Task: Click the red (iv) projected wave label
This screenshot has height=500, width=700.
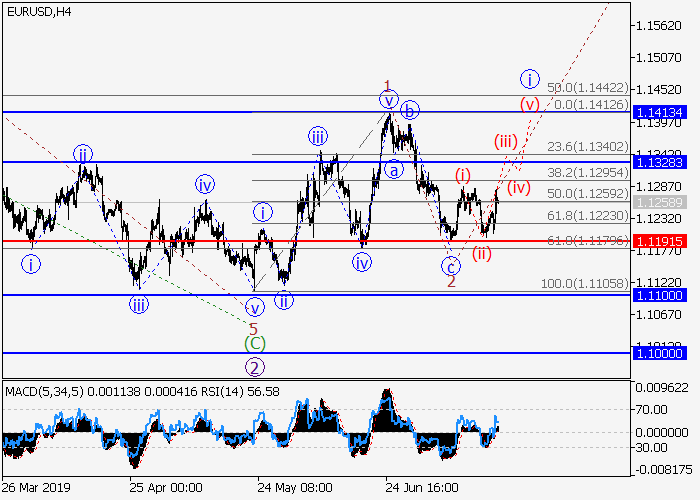Action: (x=517, y=187)
